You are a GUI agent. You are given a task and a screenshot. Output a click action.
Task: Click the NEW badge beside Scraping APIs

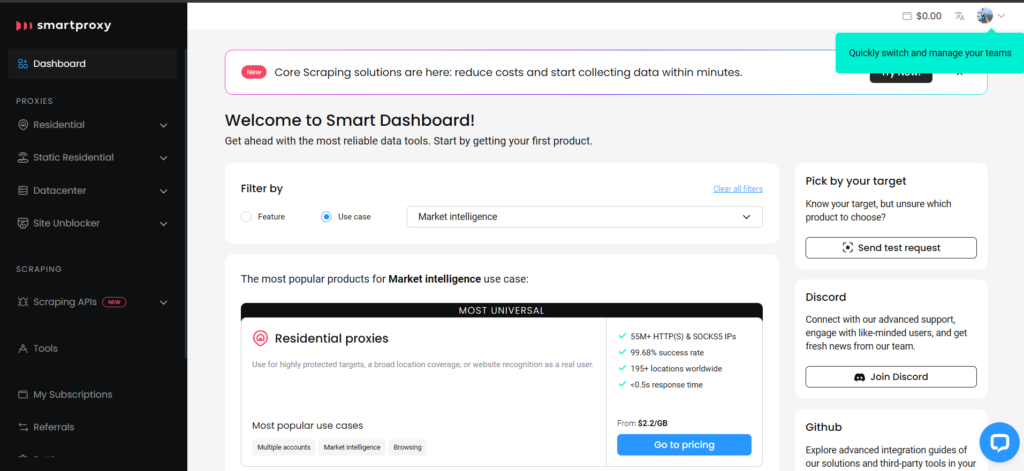[x=114, y=302]
